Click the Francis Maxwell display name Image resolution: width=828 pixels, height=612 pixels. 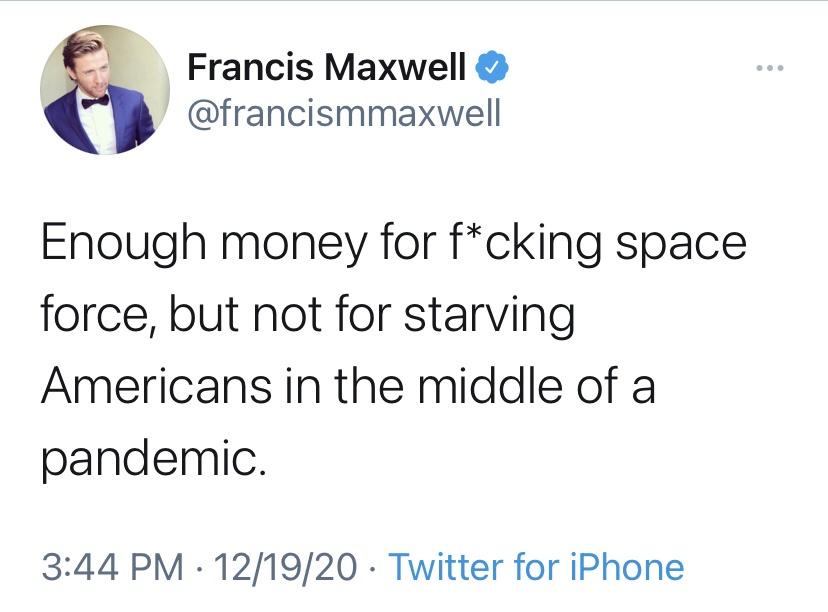[327, 69]
